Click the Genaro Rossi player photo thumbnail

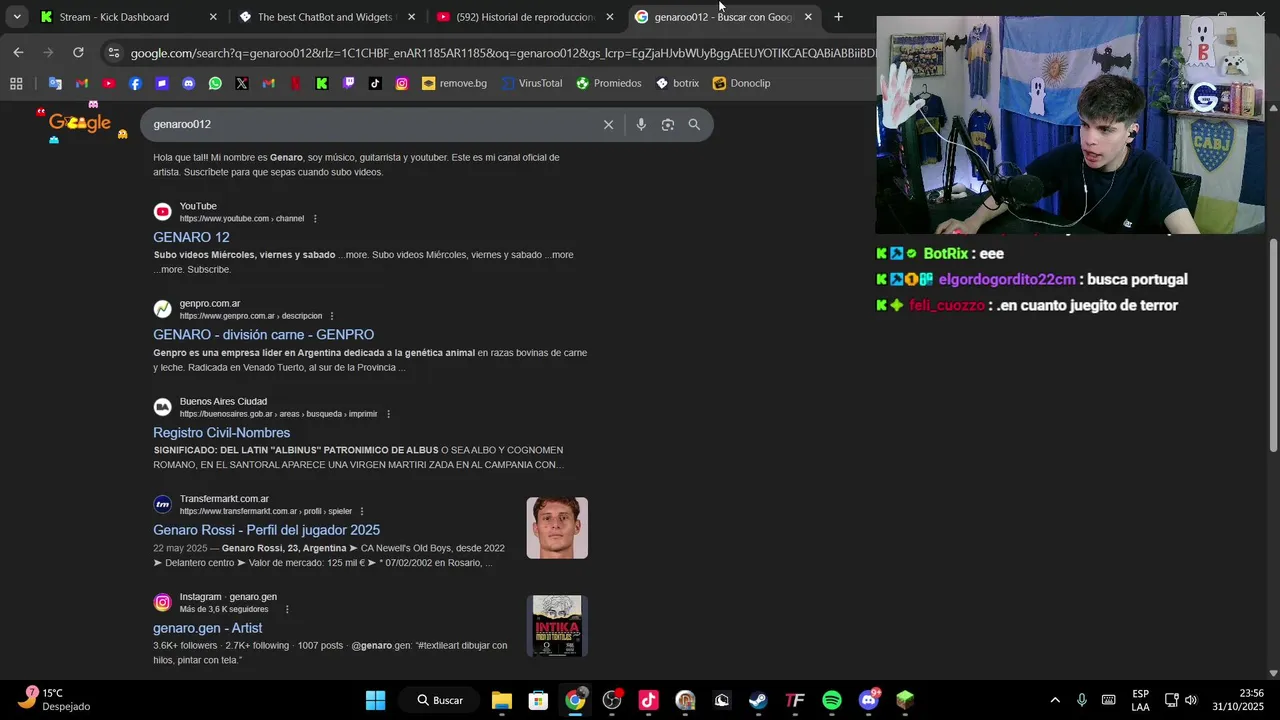(x=557, y=528)
